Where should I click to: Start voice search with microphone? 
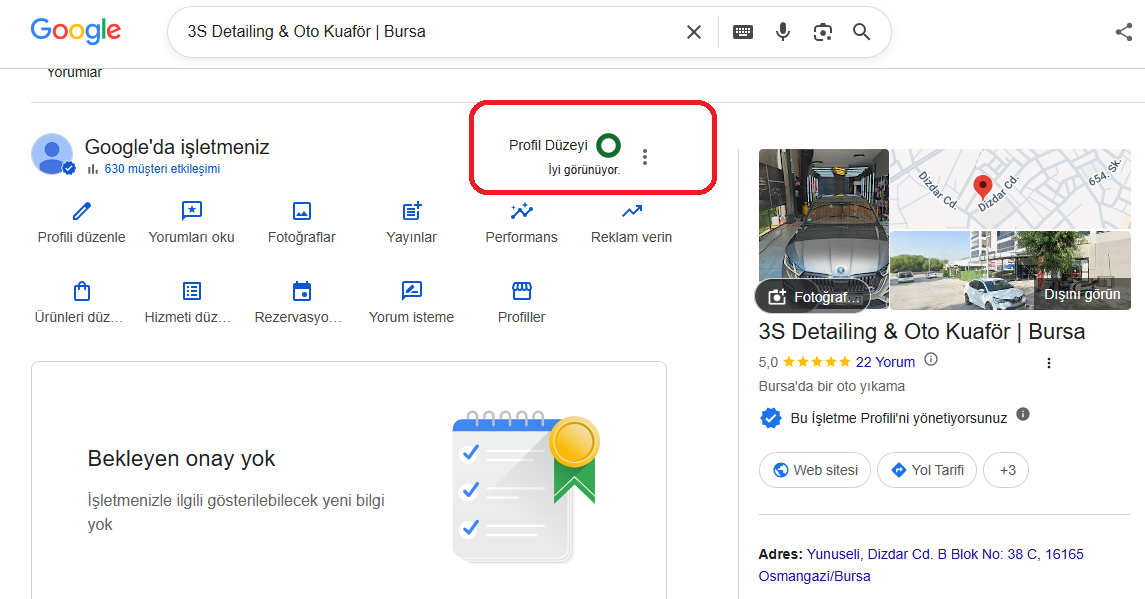783,32
